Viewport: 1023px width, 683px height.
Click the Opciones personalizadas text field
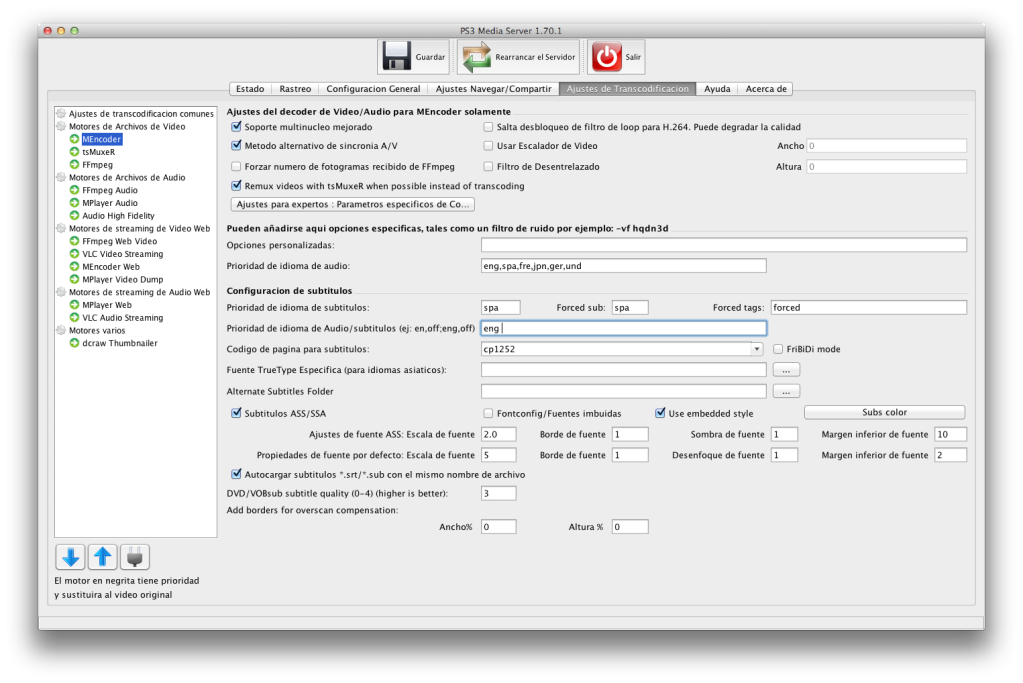724,245
